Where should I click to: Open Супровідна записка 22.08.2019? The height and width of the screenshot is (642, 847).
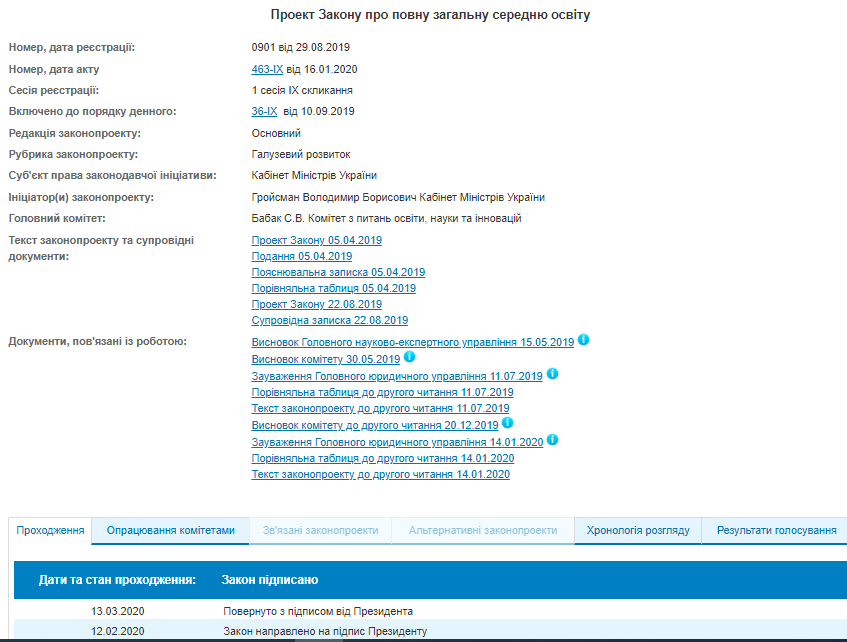point(329,320)
